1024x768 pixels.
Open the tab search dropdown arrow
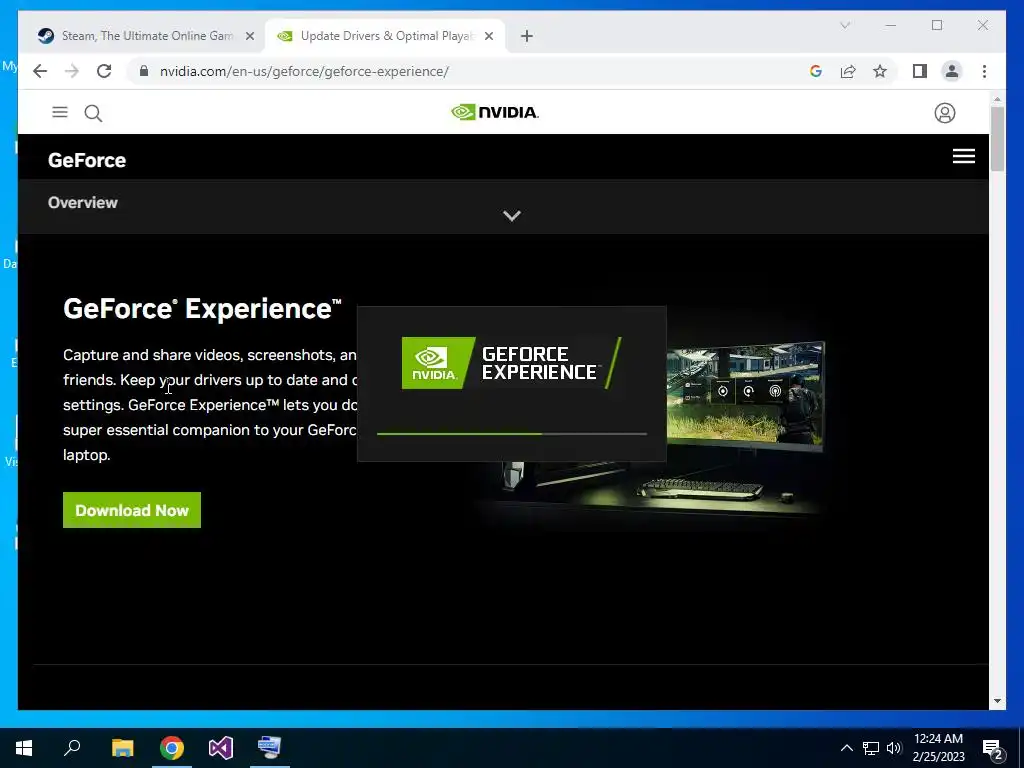(x=844, y=25)
